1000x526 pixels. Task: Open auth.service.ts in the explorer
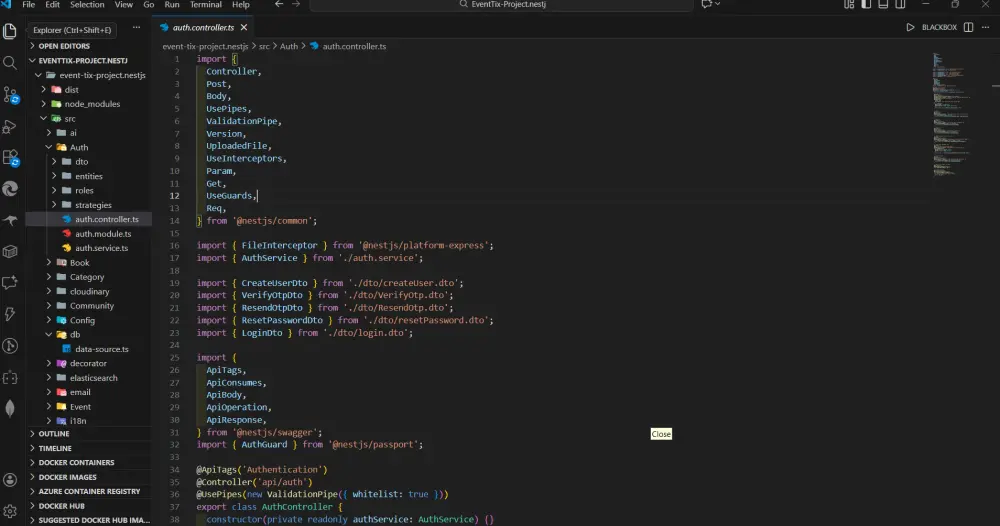click(x=101, y=248)
